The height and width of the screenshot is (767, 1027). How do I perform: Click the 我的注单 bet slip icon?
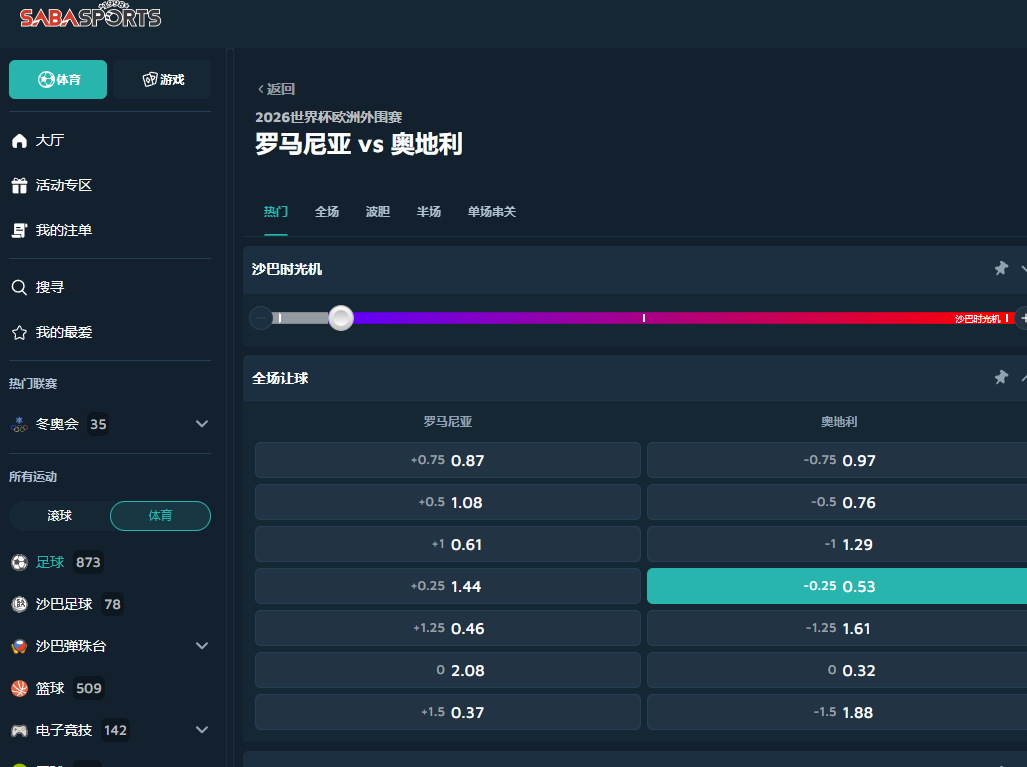pos(19,231)
